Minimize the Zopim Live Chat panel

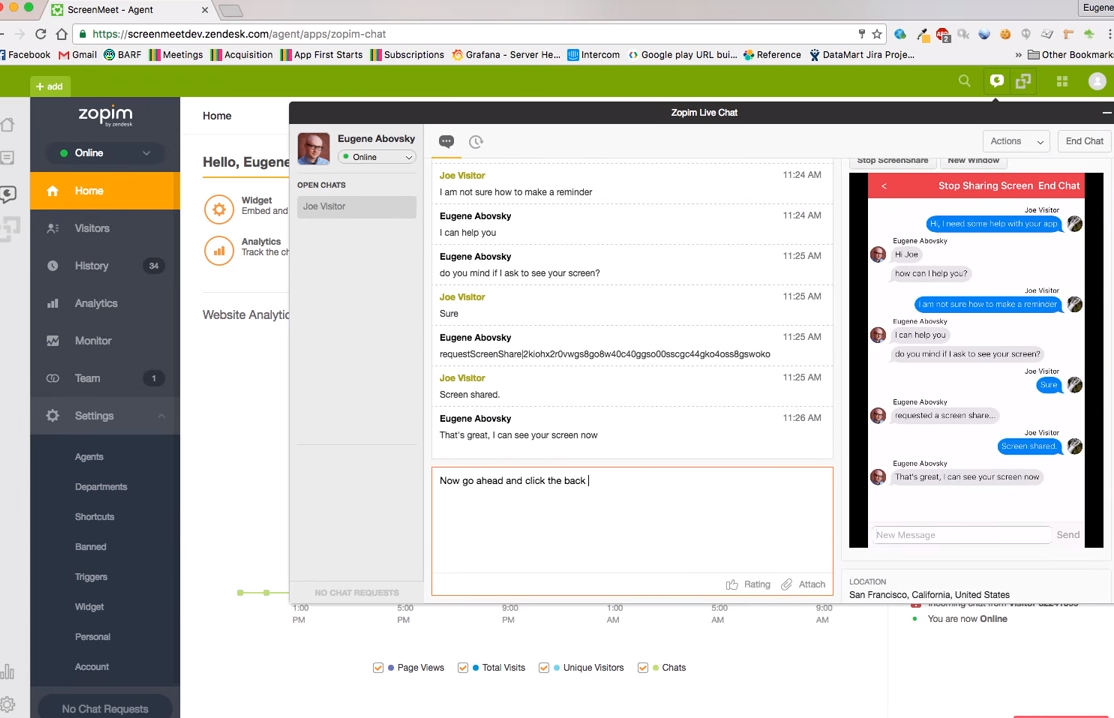tap(1106, 112)
